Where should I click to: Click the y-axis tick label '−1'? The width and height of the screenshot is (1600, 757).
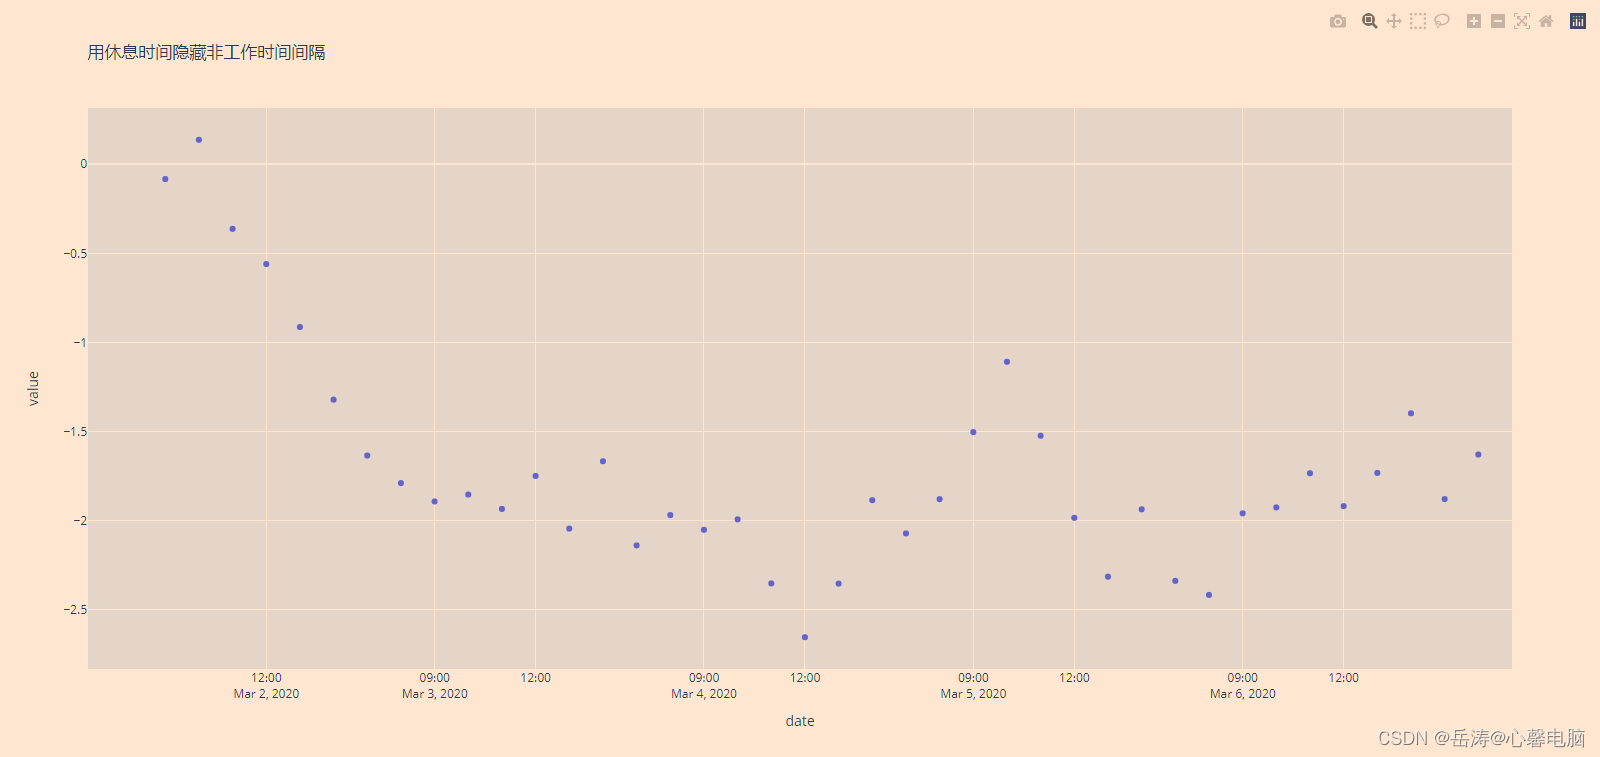tap(79, 343)
